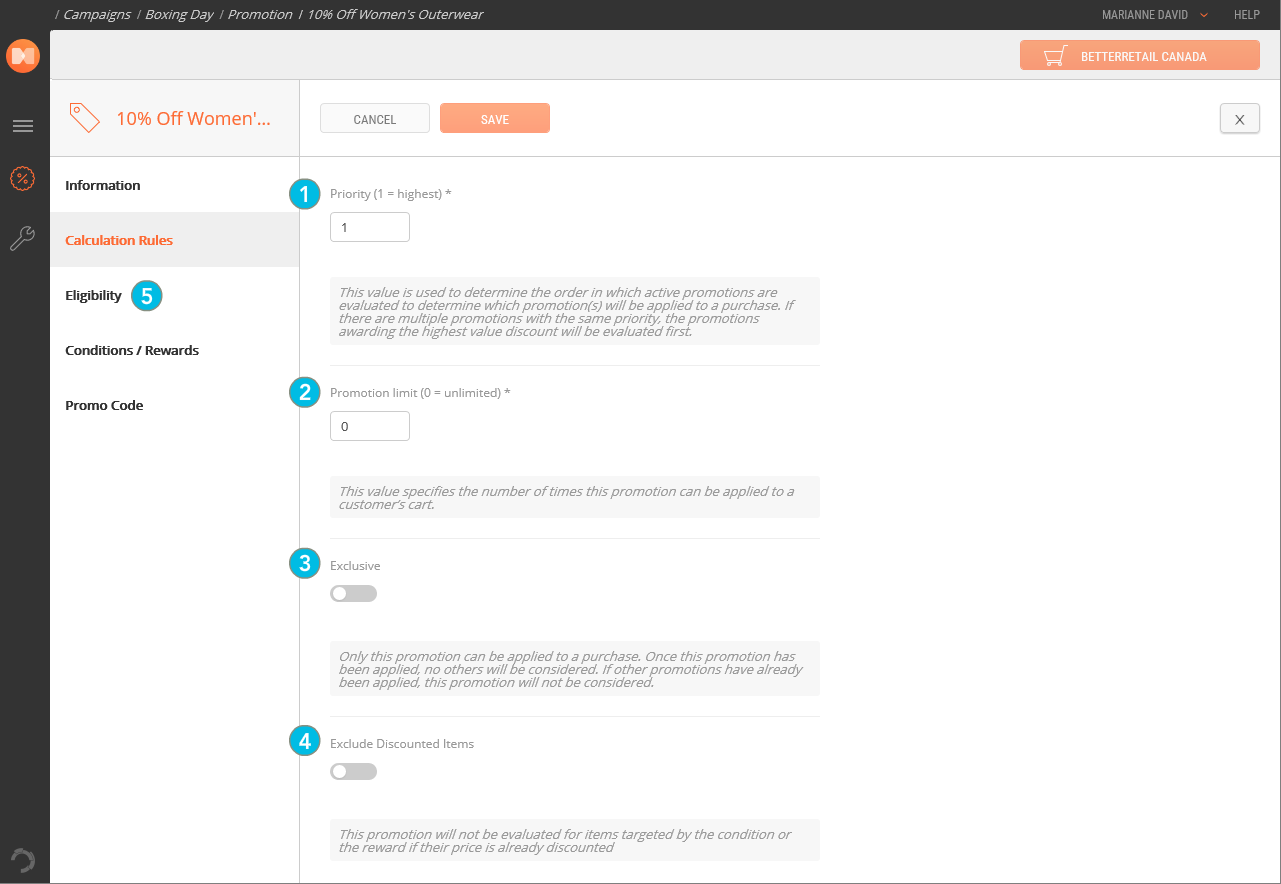1281x884 pixels.
Task: Open the promotions percent badge icon
Action: click(22, 179)
